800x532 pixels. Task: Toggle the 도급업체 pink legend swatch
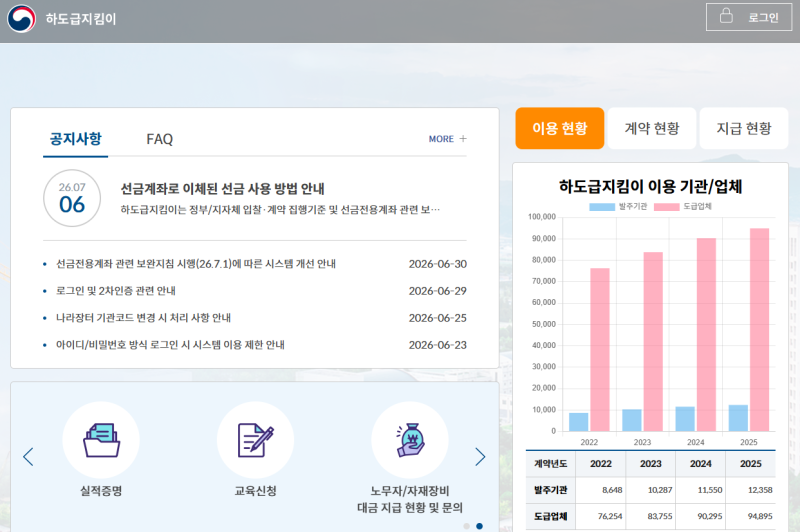coord(666,207)
